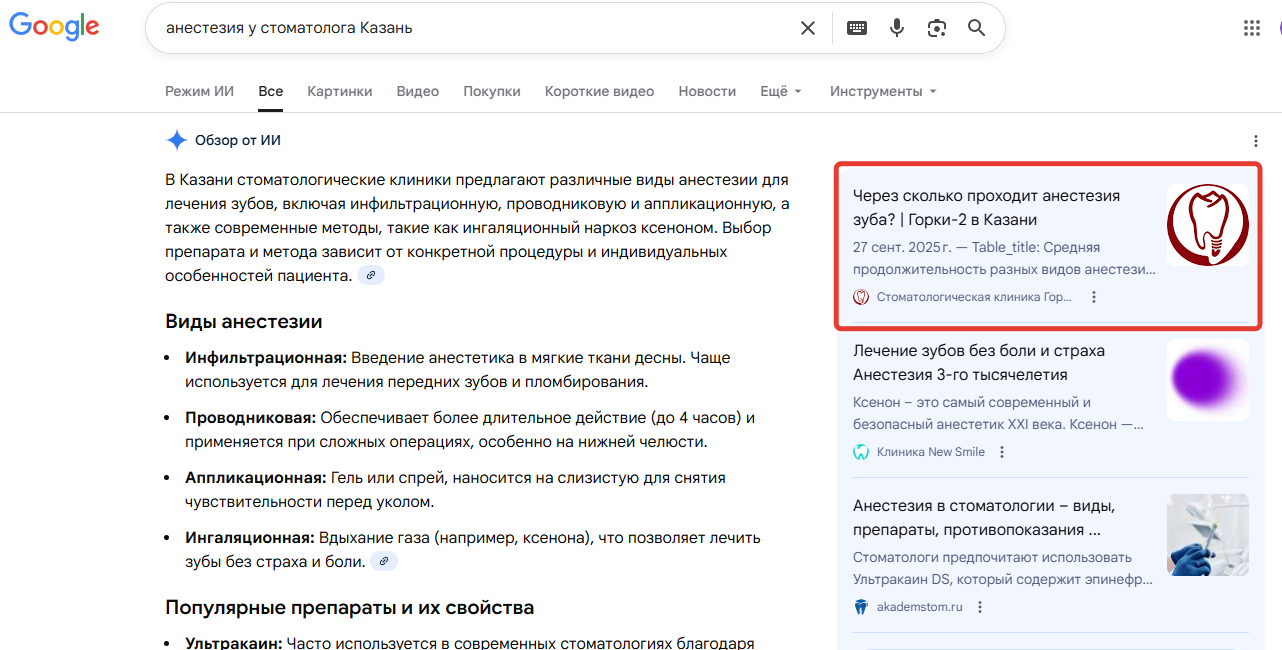This screenshot has width=1282, height=650.
Task: Switch to the Короткие видео tab
Action: pos(599,91)
